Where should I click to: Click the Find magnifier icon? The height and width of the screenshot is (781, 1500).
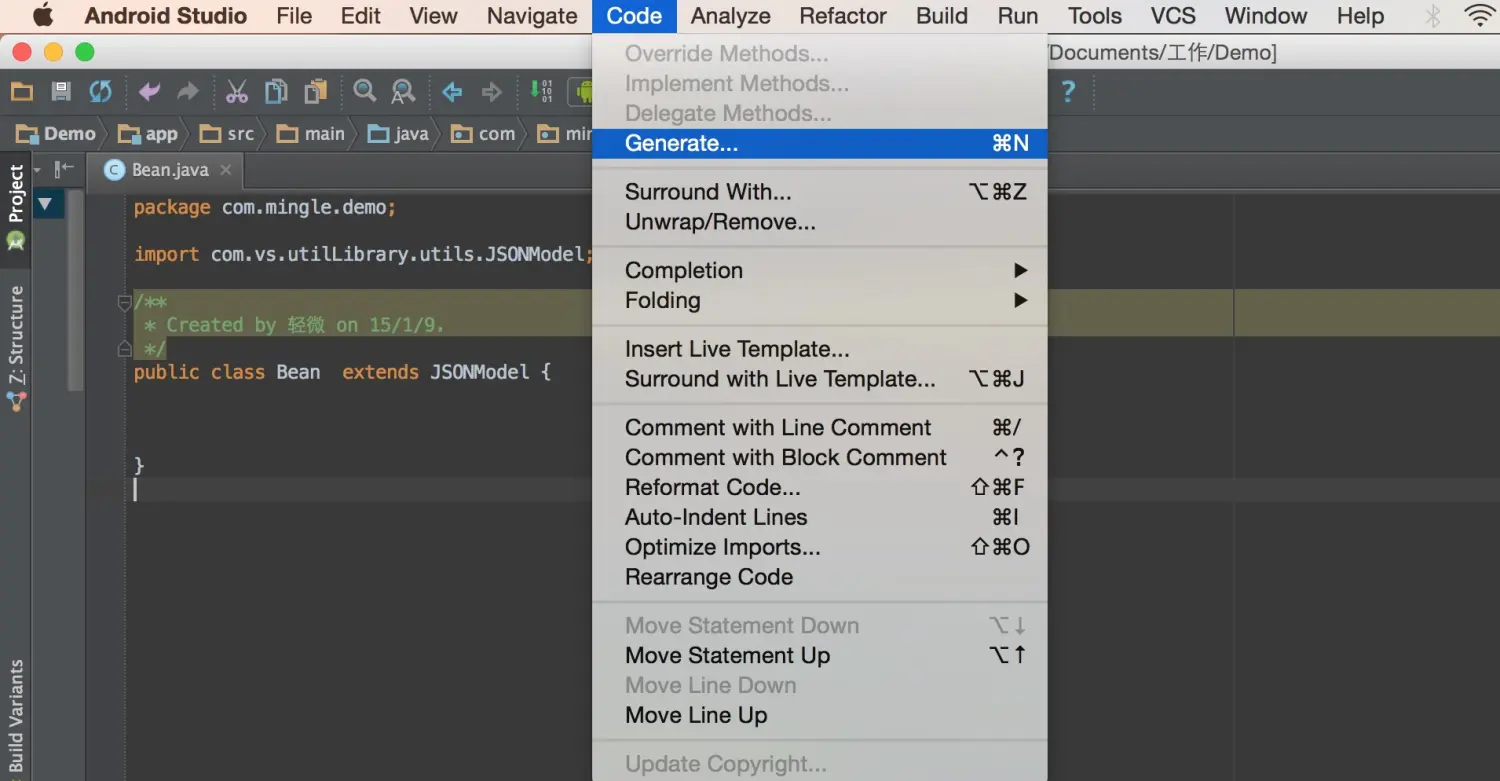(x=364, y=92)
